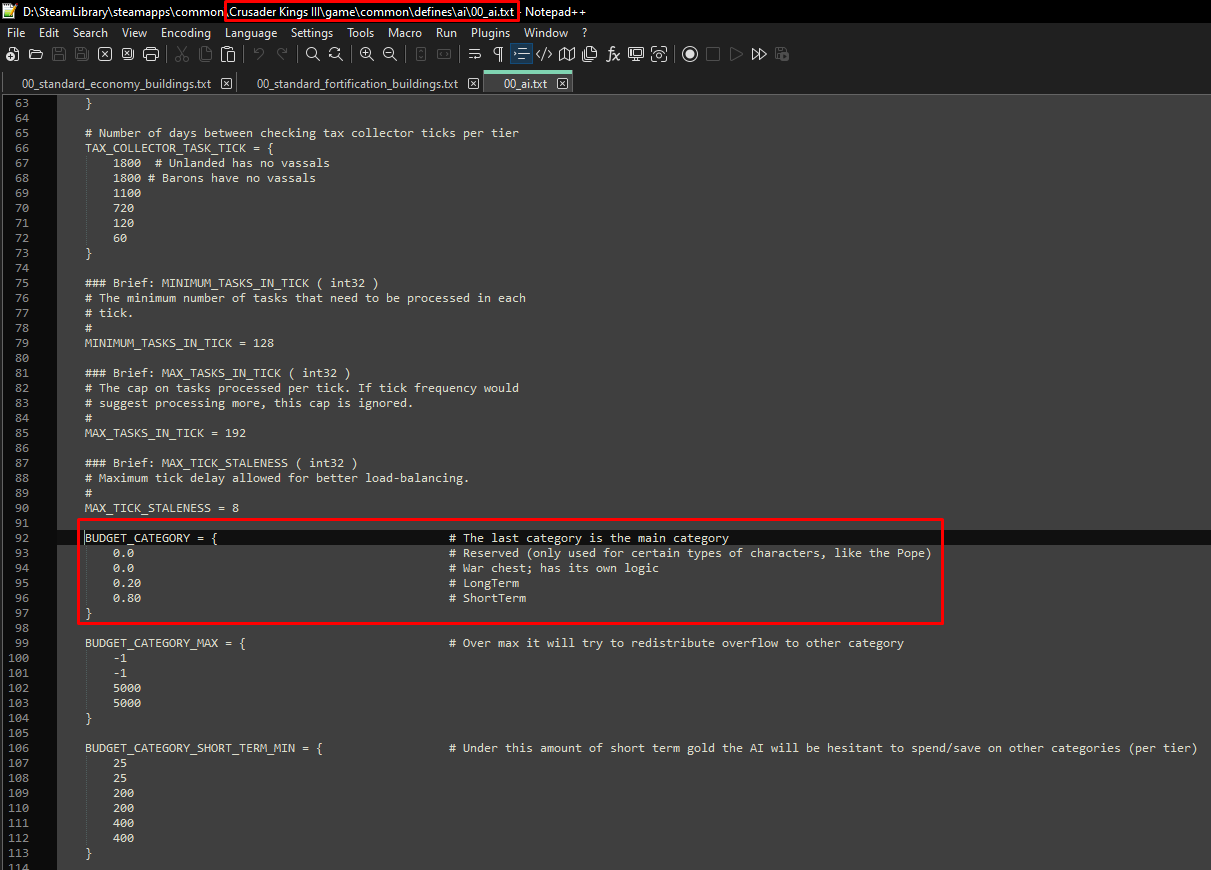Screen dimensions: 1211x870
Task: Close the 00_standard_fortification_buildings.txt tab
Action: [x=472, y=84]
